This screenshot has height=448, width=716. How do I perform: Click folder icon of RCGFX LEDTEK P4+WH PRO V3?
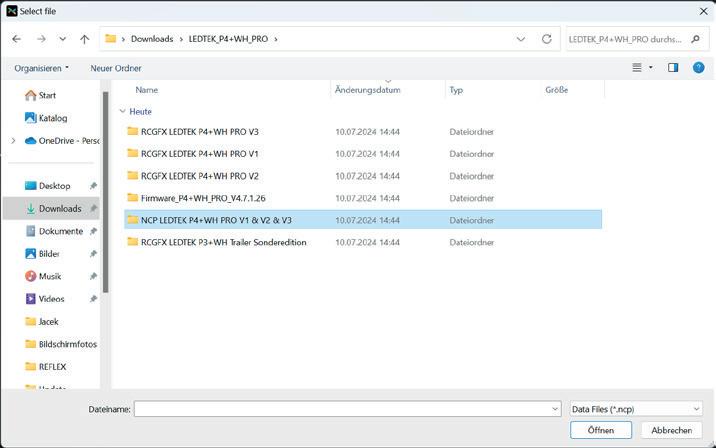(x=133, y=131)
